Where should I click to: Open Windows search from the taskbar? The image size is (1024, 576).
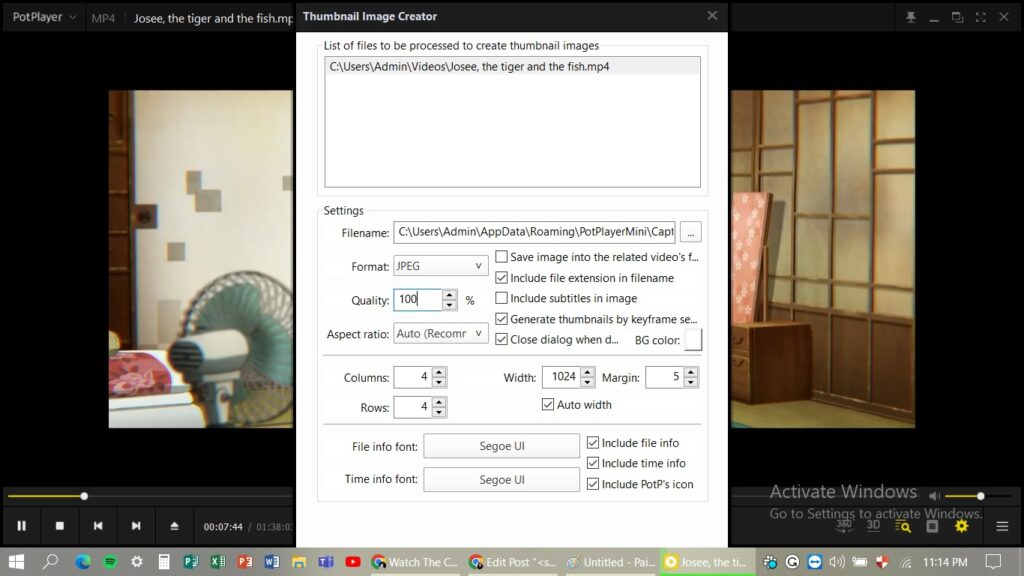(x=50, y=562)
